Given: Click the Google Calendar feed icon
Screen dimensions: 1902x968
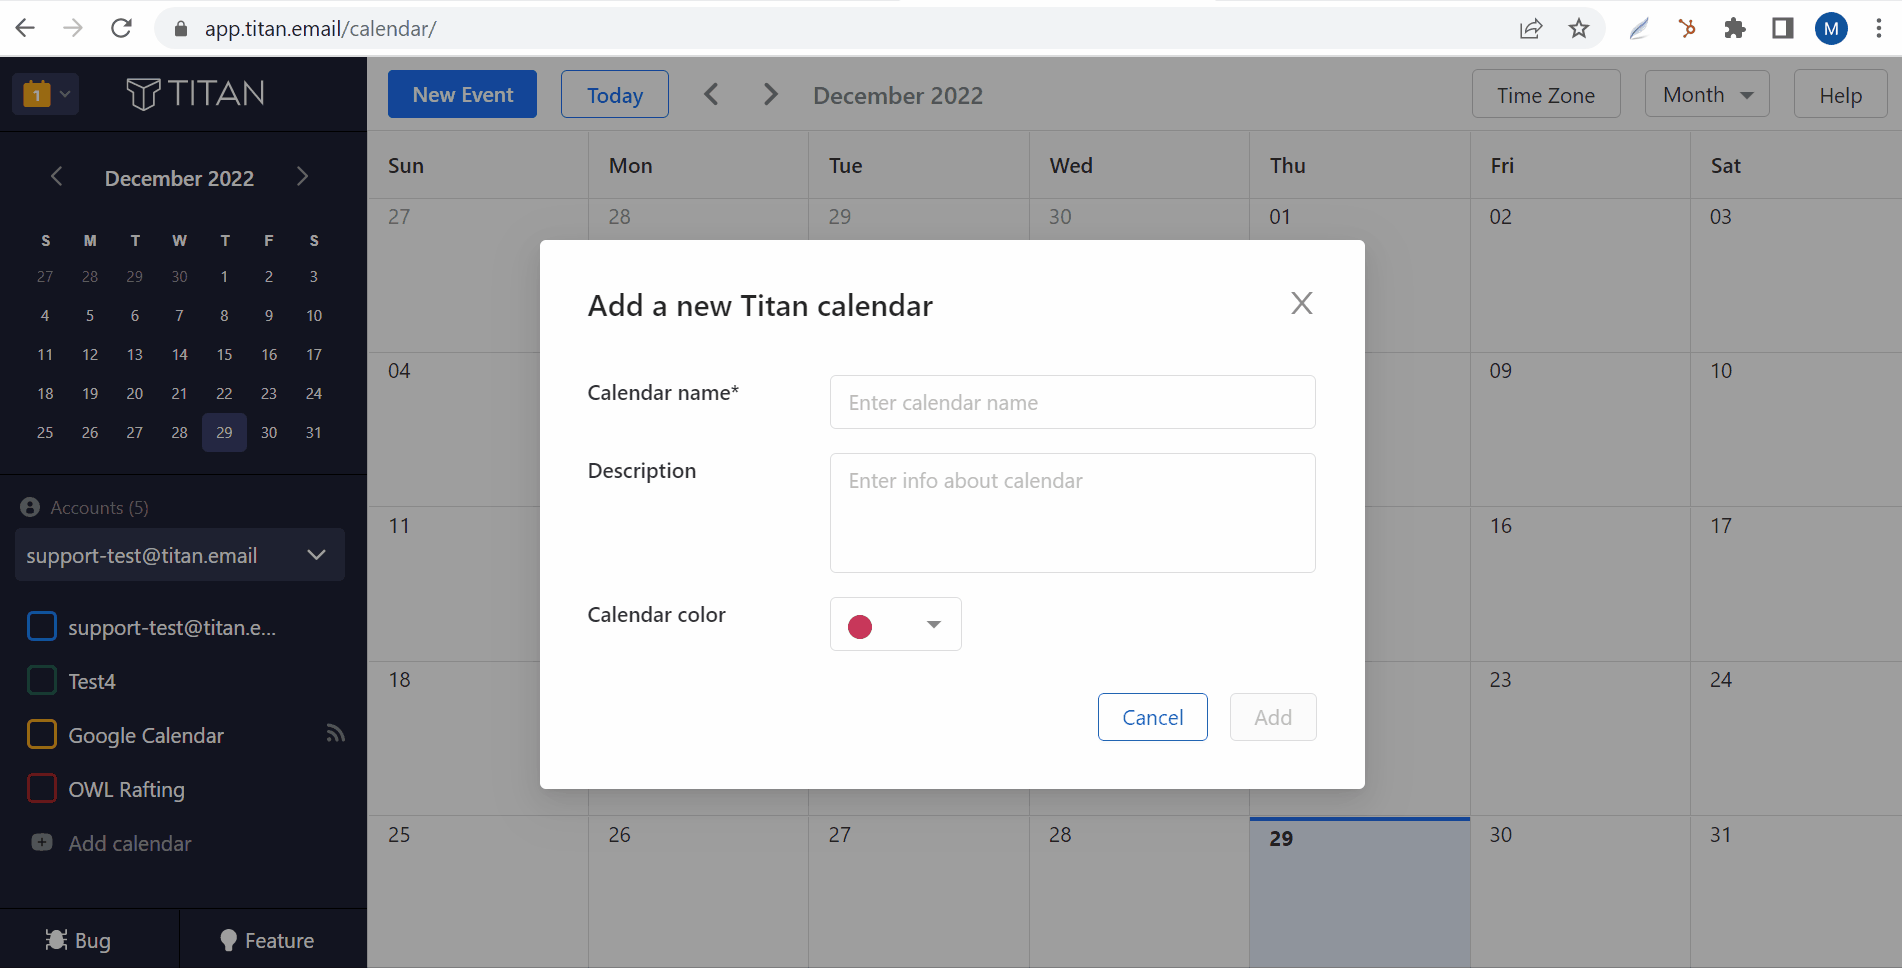Looking at the screenshot, I should click(x=335, y=734).
